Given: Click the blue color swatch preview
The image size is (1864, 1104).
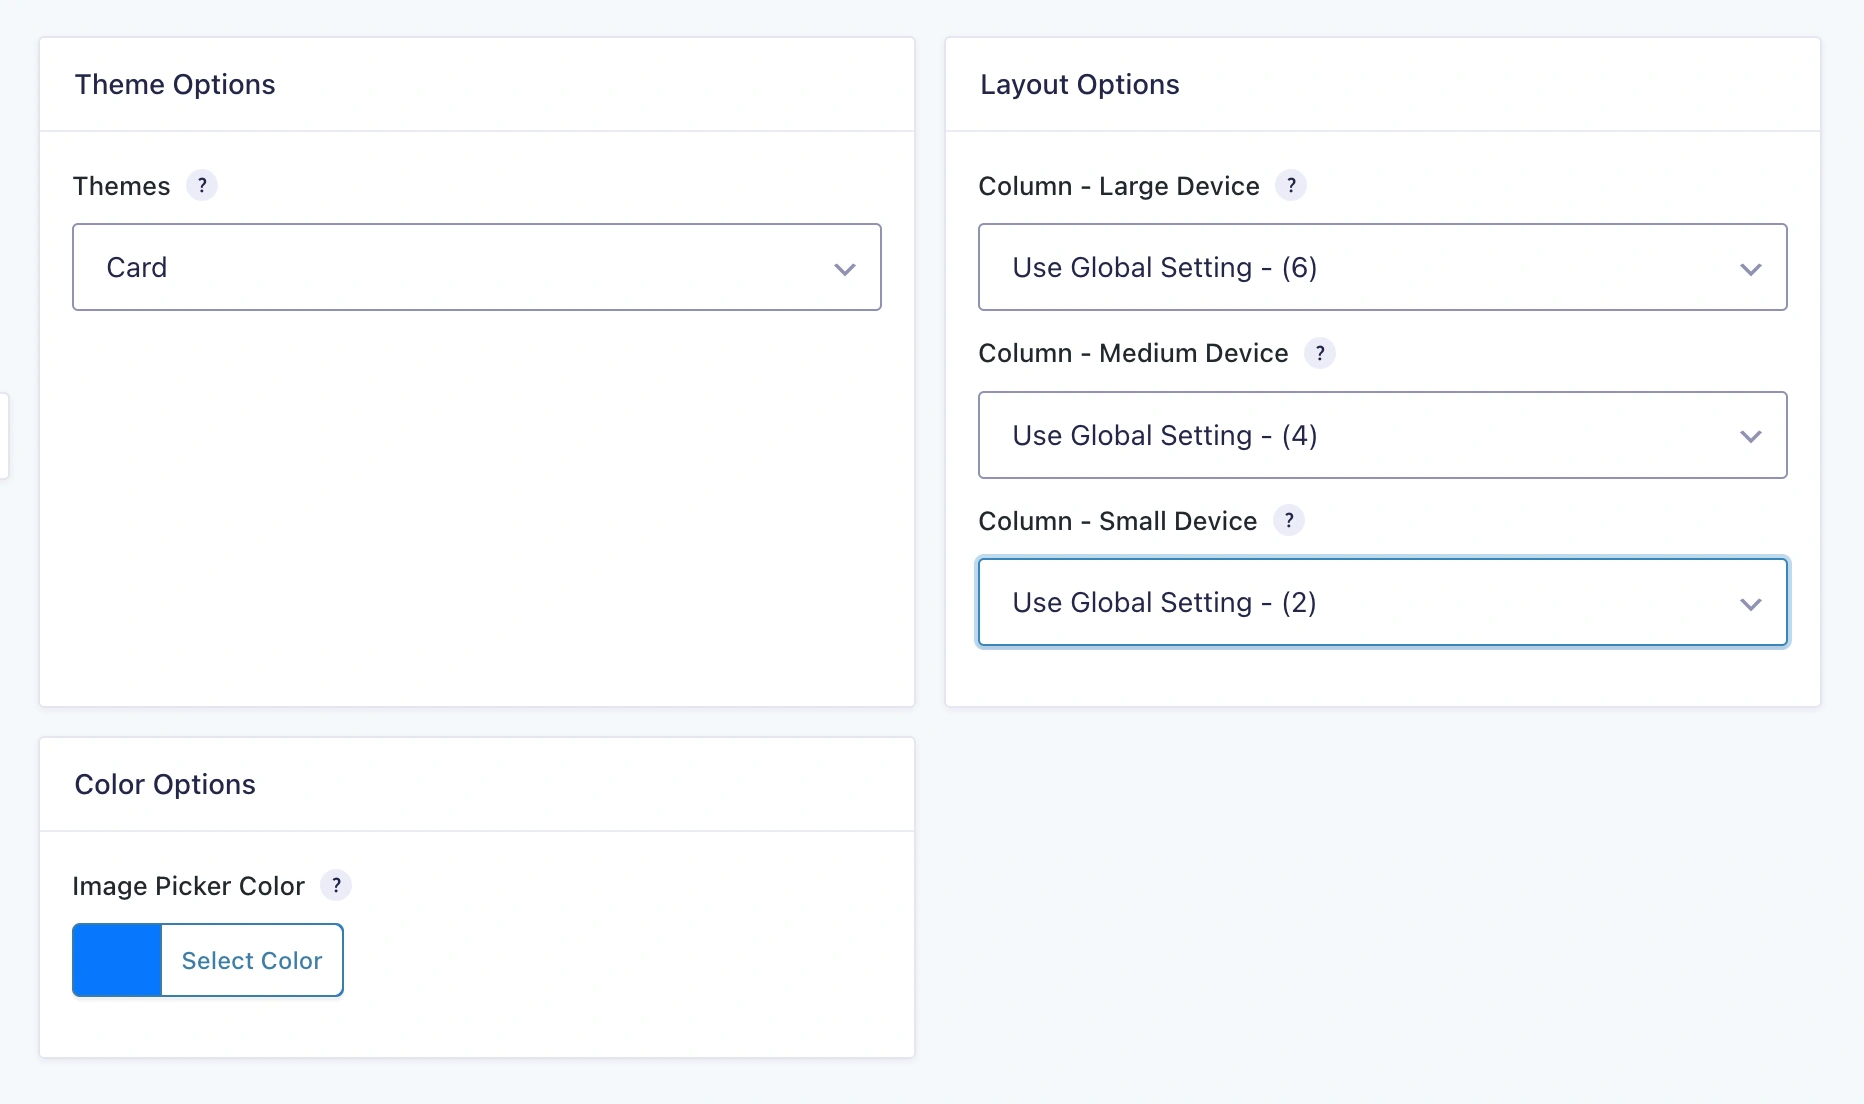Looking at the screenshot, I should pos(117,960).
